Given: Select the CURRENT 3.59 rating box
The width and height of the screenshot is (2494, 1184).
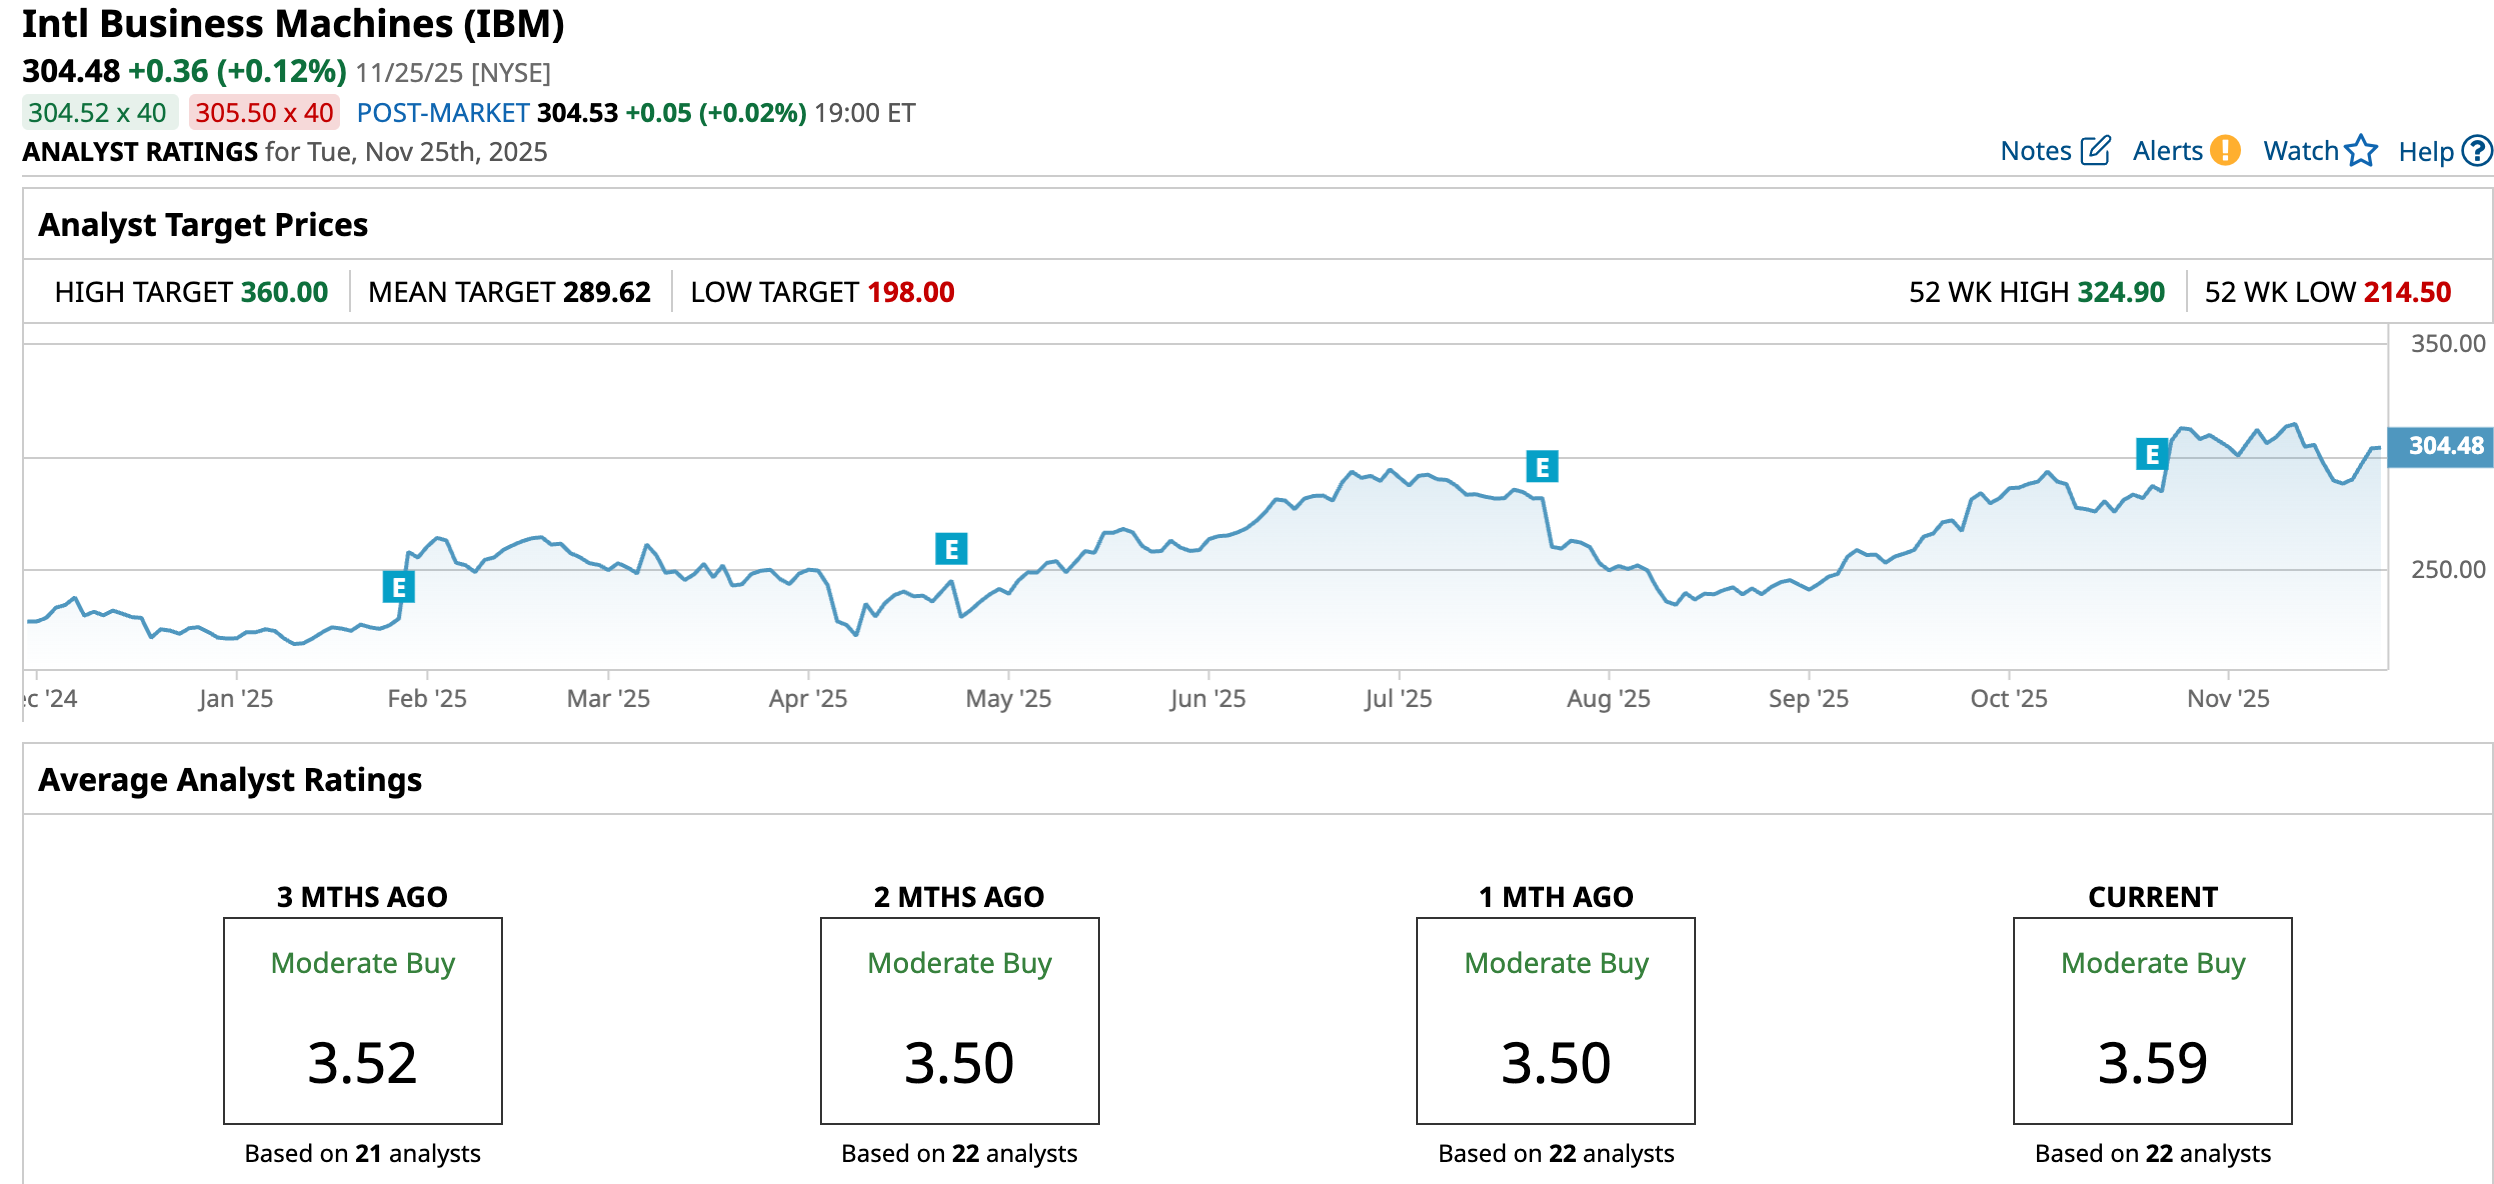Looking at the screenshot, I should [x=2152, y=1021].
